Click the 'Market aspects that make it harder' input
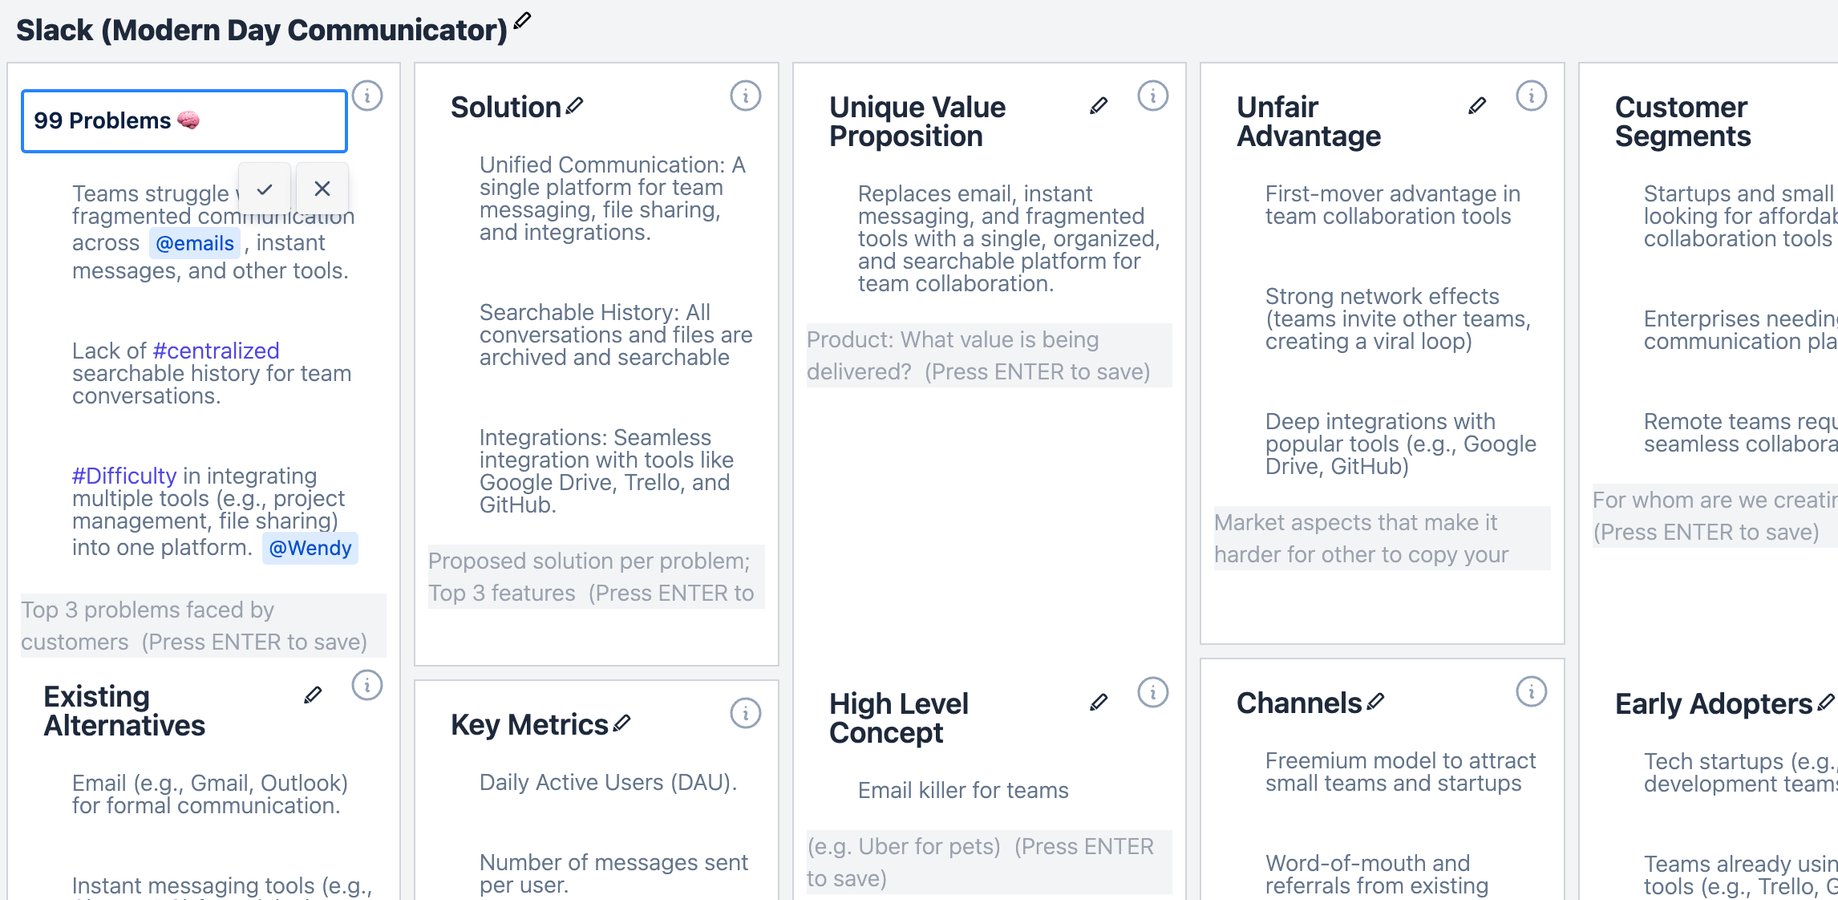Screen dimensions: 1838x900 point(1382,539)
